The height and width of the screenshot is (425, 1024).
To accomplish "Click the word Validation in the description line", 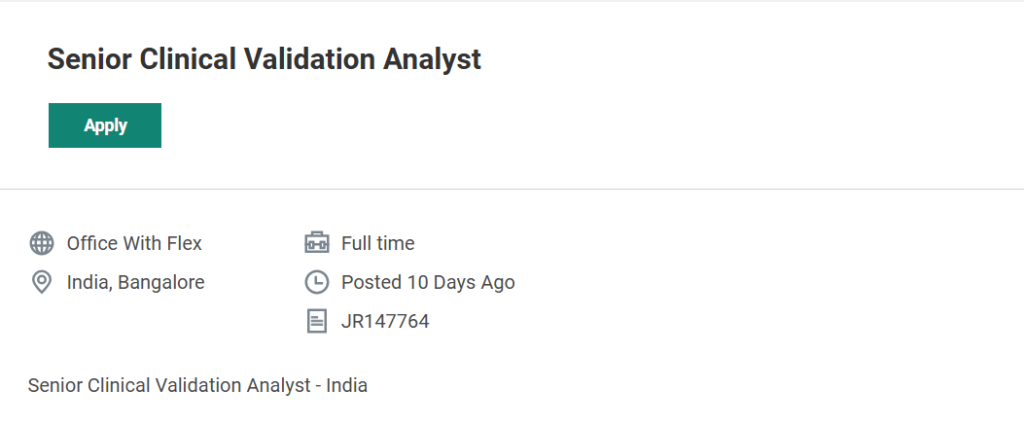I will pyautogui.click(x=199, y=385).
